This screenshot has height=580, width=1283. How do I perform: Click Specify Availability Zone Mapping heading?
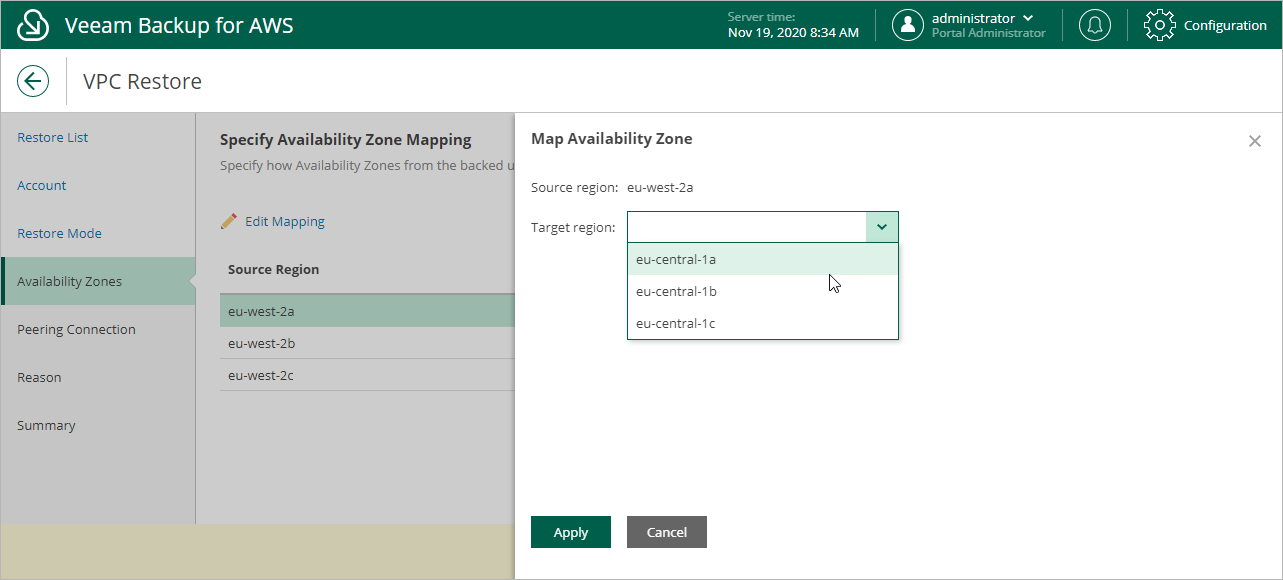pyautogui.click(x=346, y=140)
